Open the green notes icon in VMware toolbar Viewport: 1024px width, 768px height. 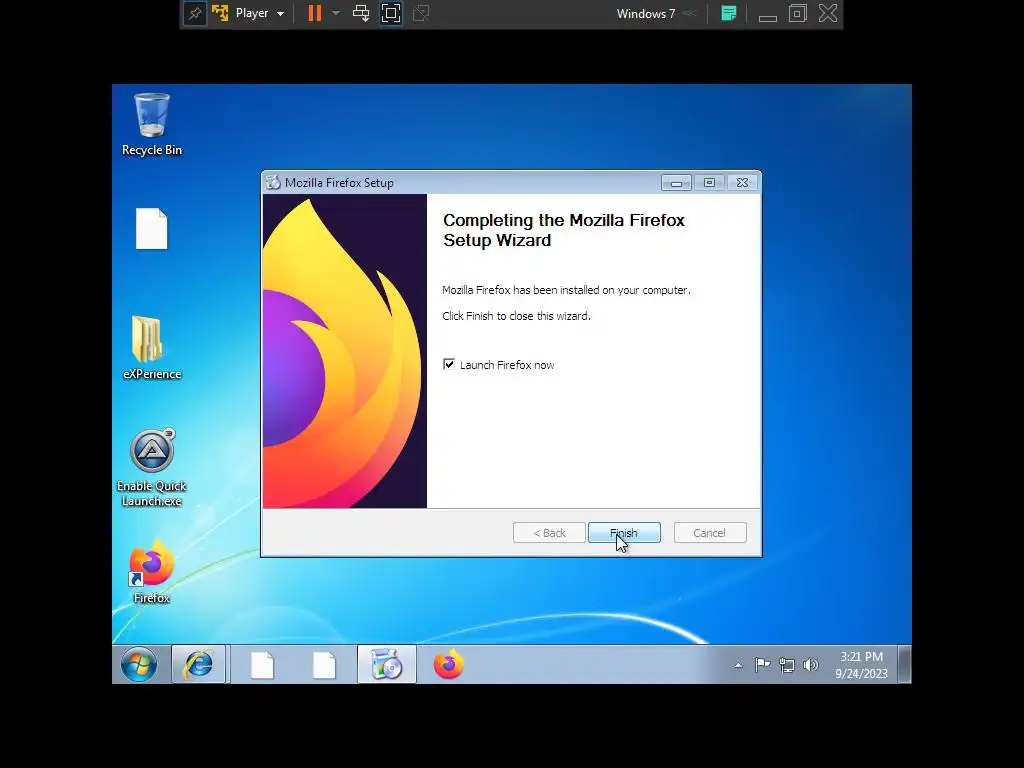coord(729,13)
